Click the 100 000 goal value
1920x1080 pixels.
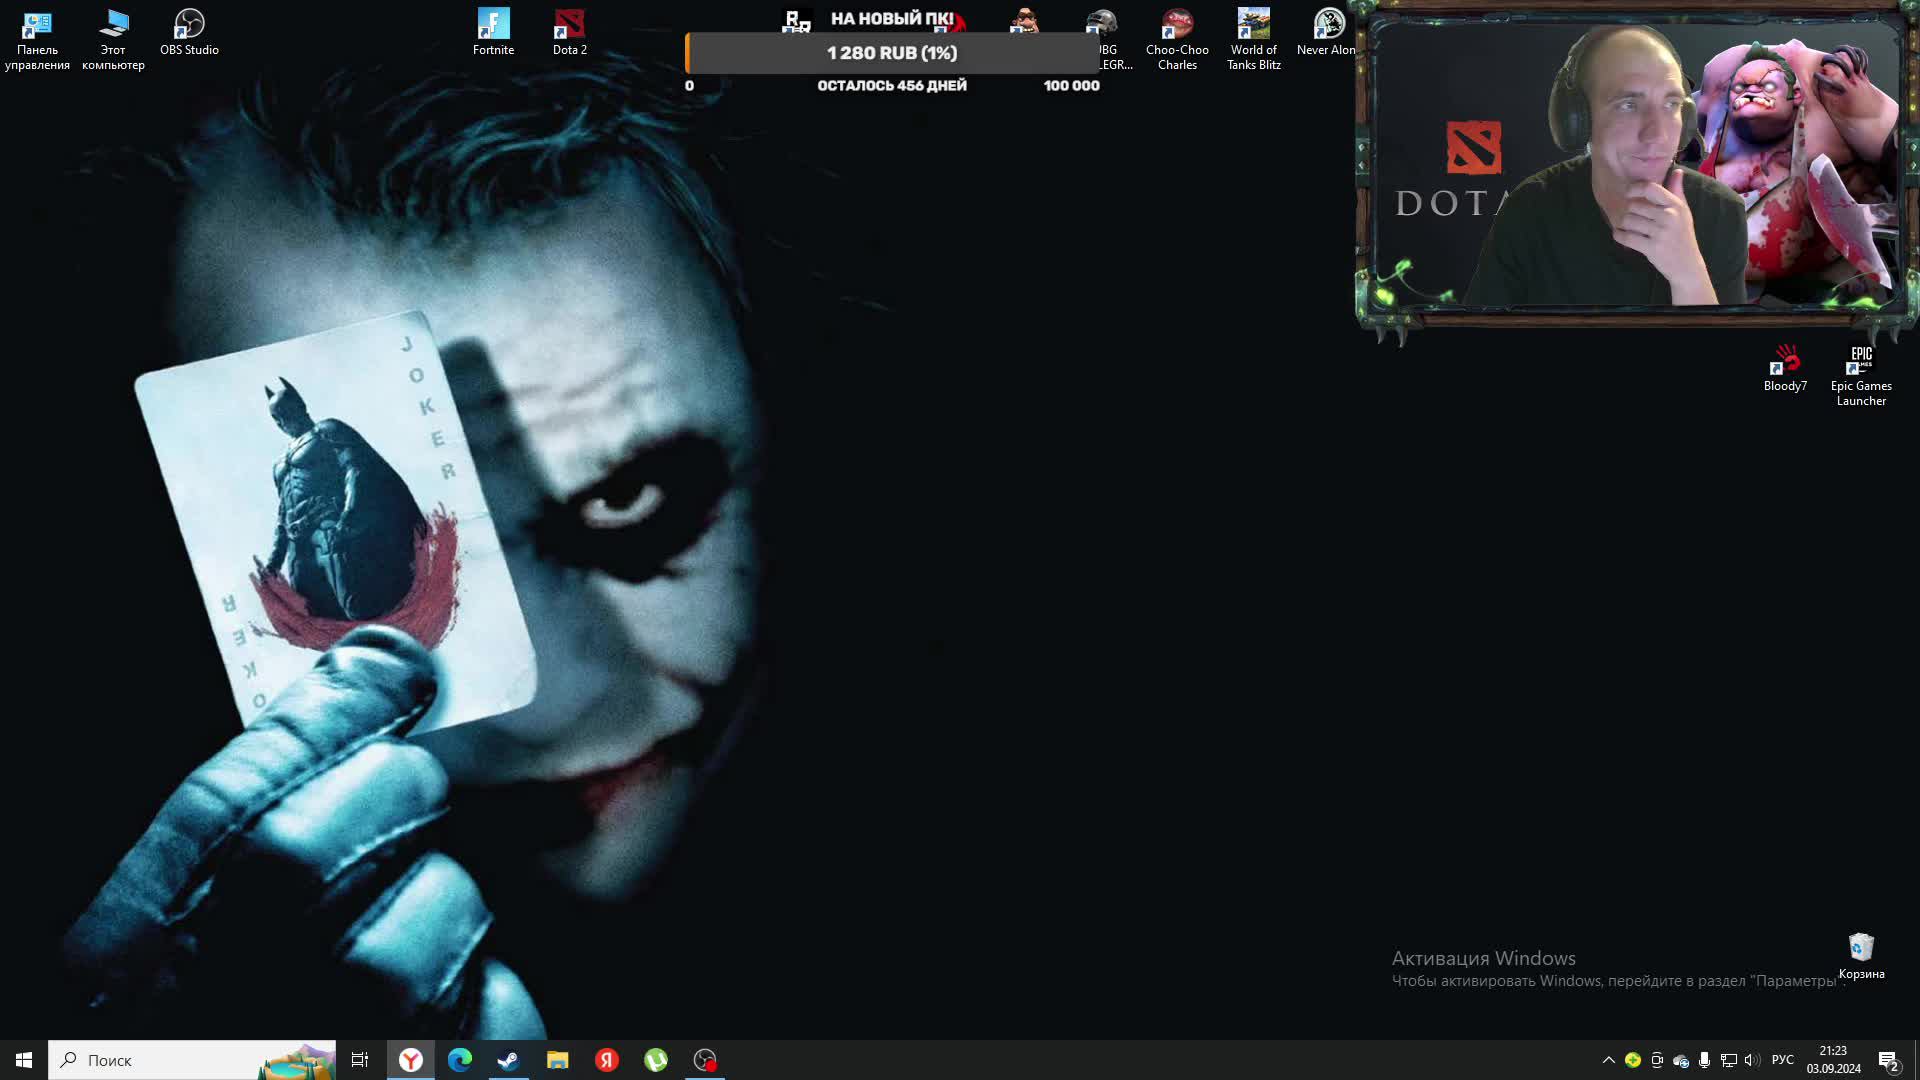[x=1071, y=86]
